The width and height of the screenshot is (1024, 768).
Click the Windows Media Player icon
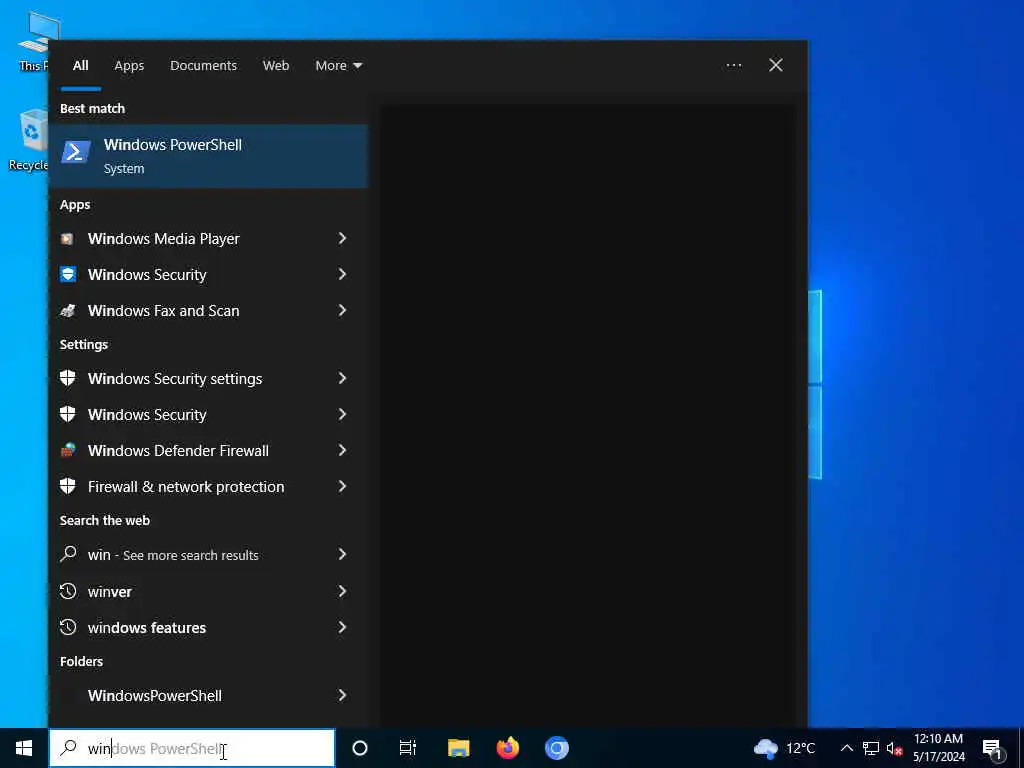67,239
